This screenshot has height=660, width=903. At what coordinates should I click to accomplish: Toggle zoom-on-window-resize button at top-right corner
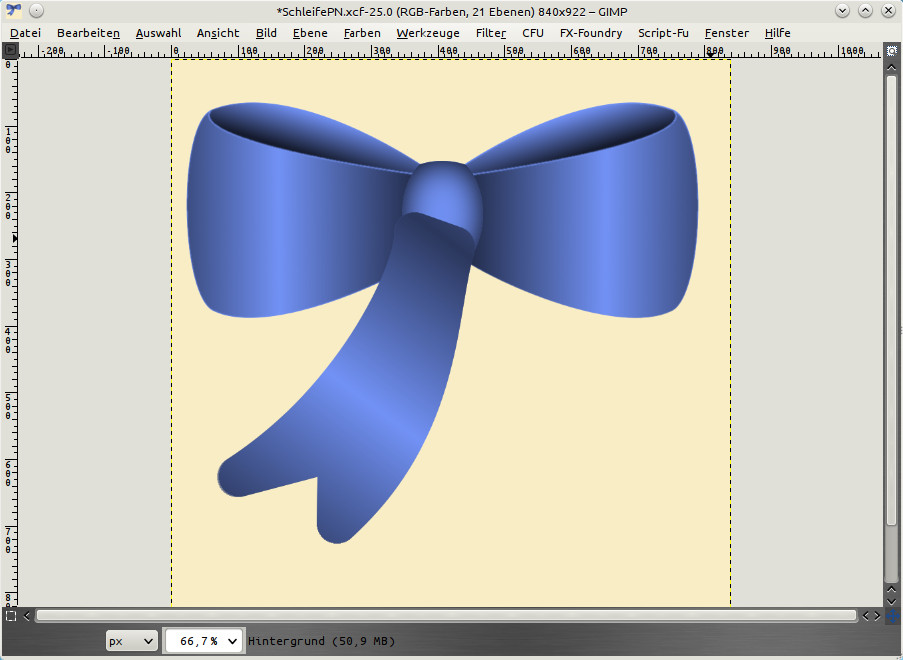(891, 50)
